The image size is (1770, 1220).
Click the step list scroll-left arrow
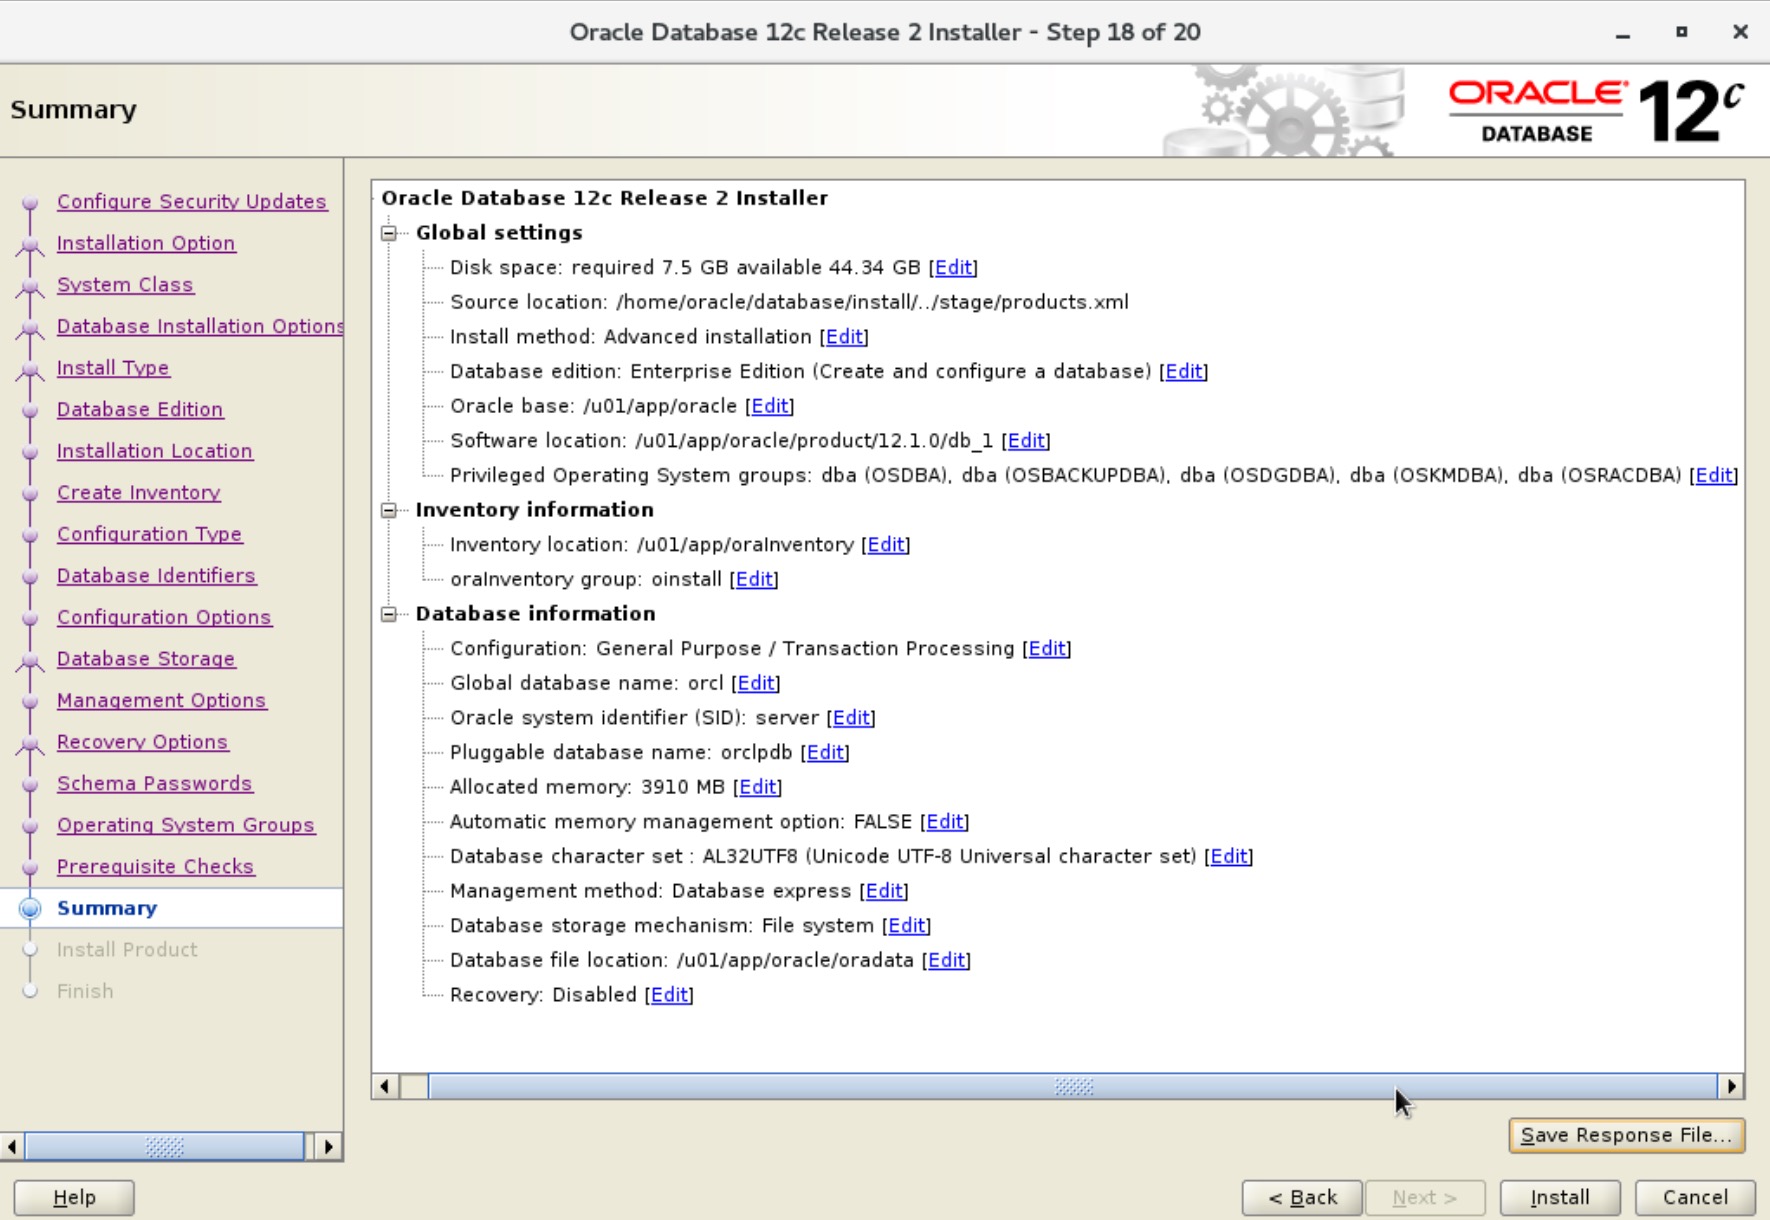pyautogui.click(x=12, y=1147)
